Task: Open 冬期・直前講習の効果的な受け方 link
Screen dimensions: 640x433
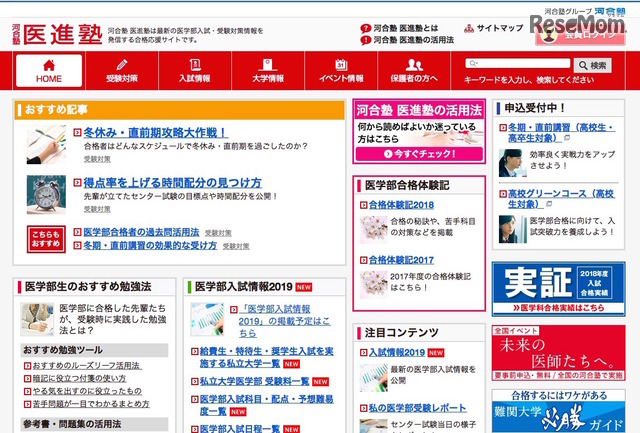Action: [x=150, y=245]
